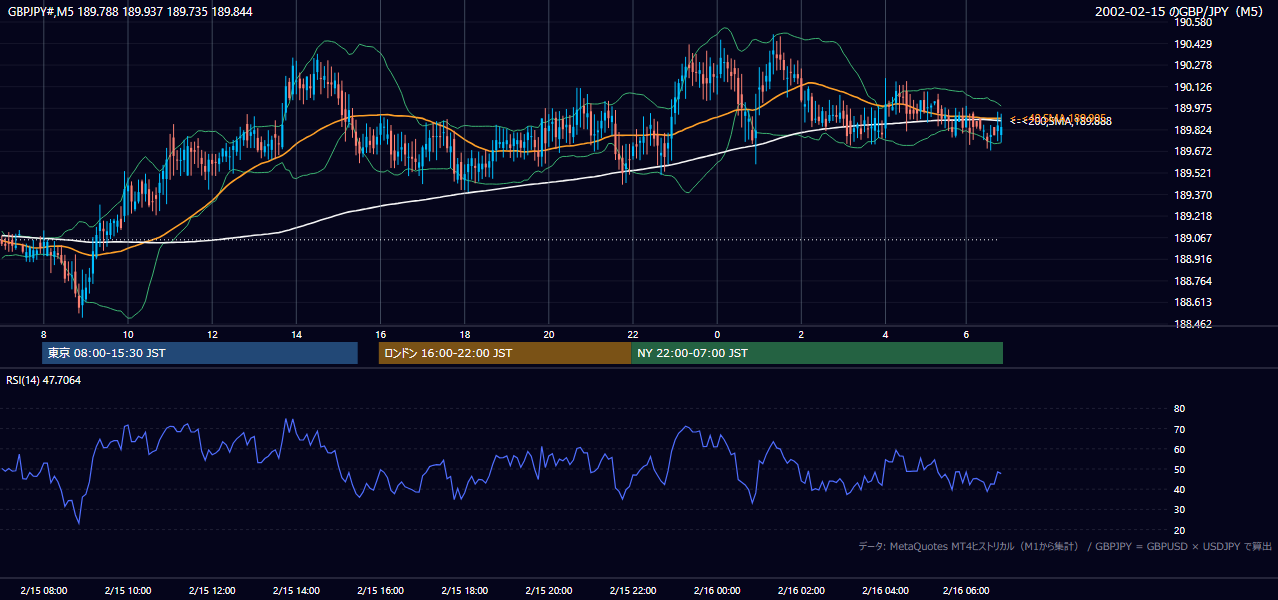Click the 2/15 18:00 date axis label
This screenshot has width=1278, height=600.
[465, 591]
